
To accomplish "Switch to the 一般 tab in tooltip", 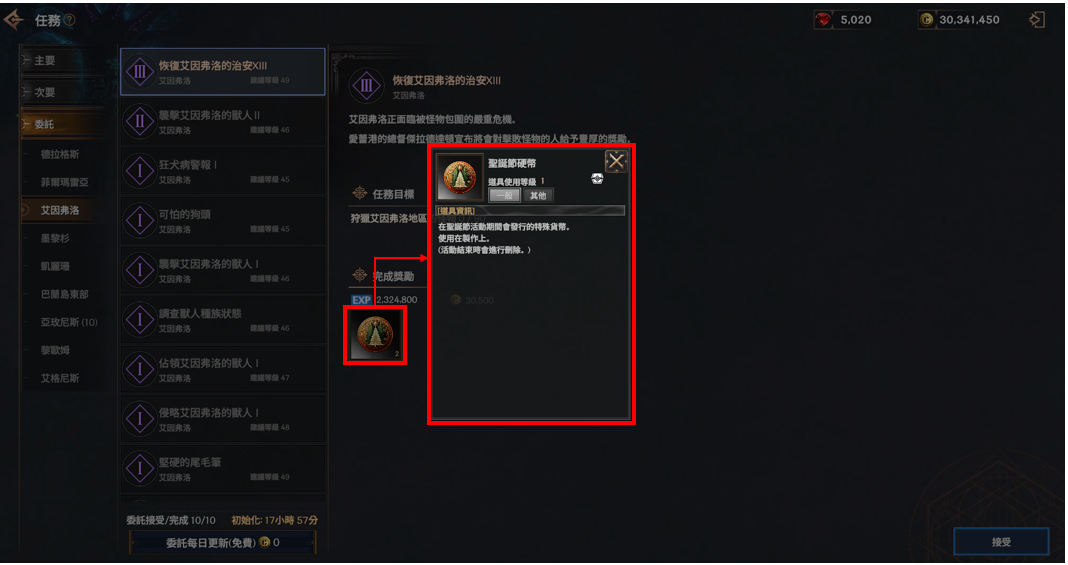I will [505, 195].
